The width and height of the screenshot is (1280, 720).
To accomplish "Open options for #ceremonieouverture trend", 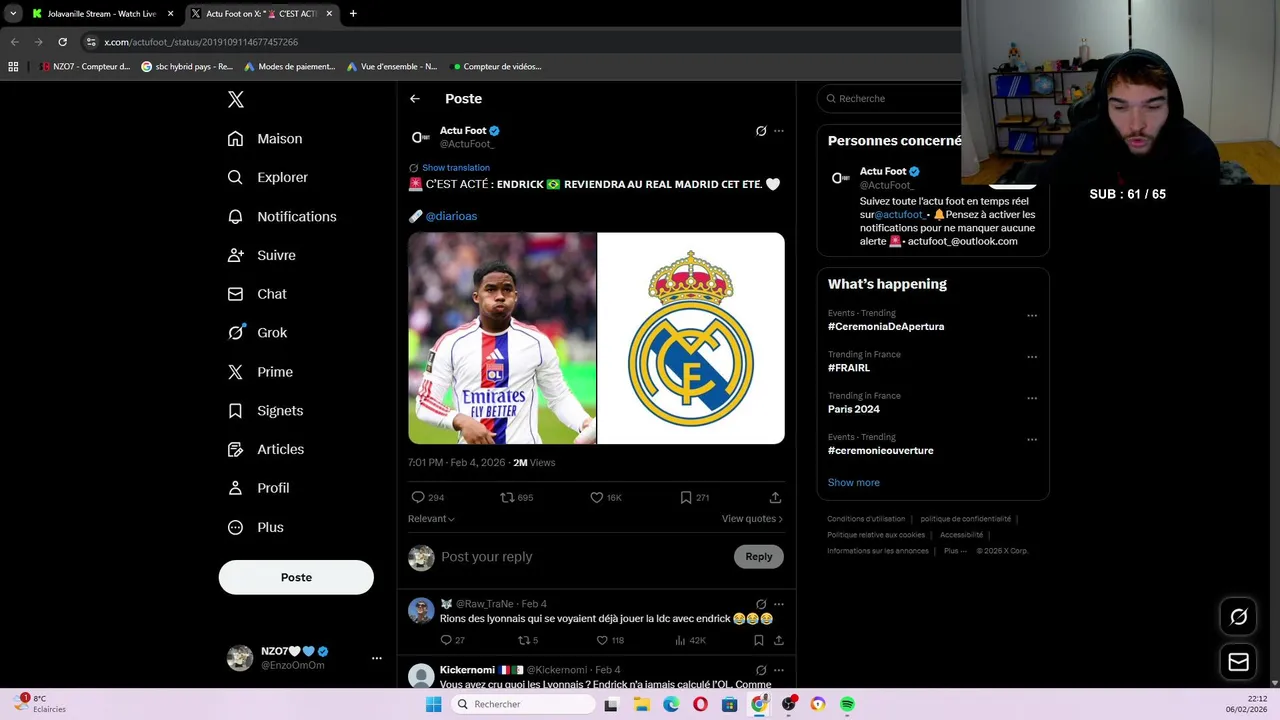I will [1032, 440].
